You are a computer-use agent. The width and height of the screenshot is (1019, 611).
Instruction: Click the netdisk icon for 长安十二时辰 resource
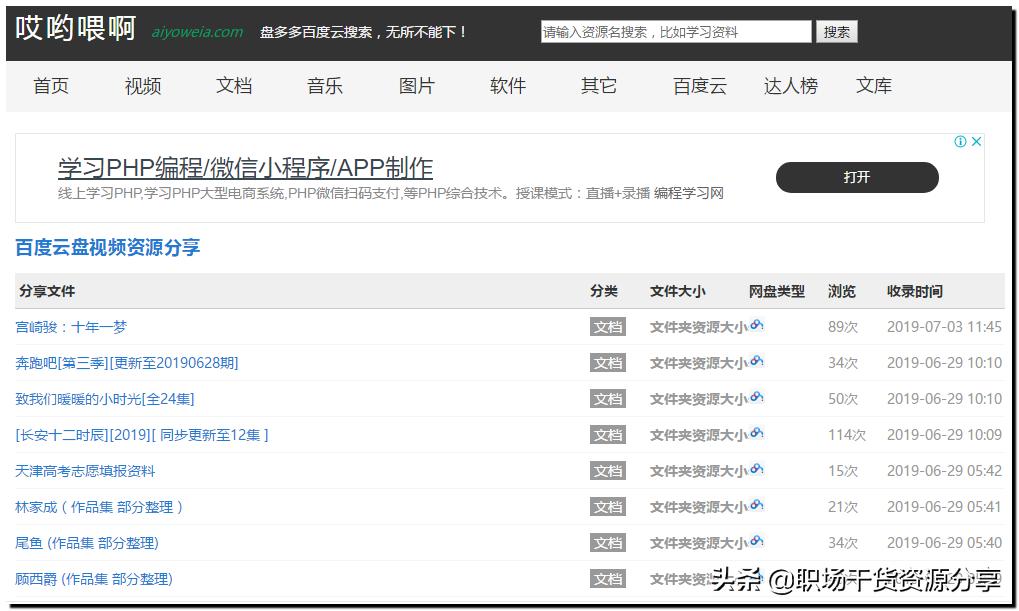tap(757, 434)
